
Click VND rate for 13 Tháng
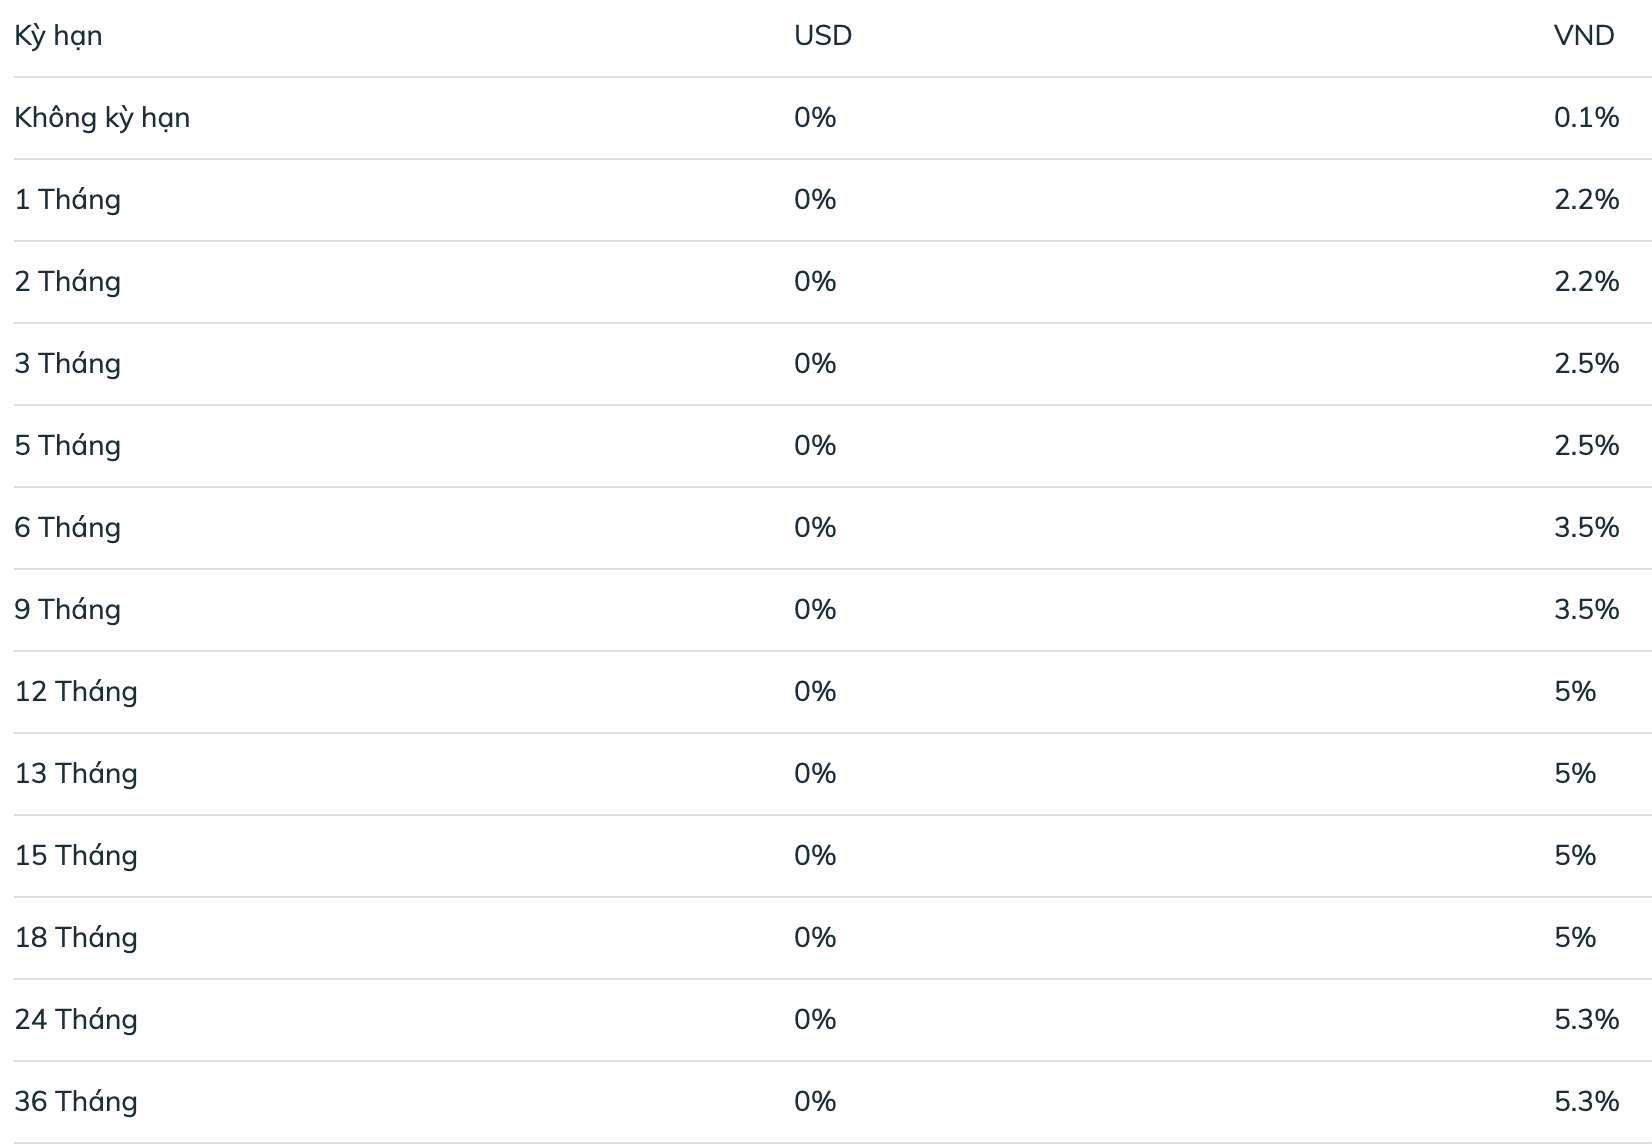(x=1574, y=774)
